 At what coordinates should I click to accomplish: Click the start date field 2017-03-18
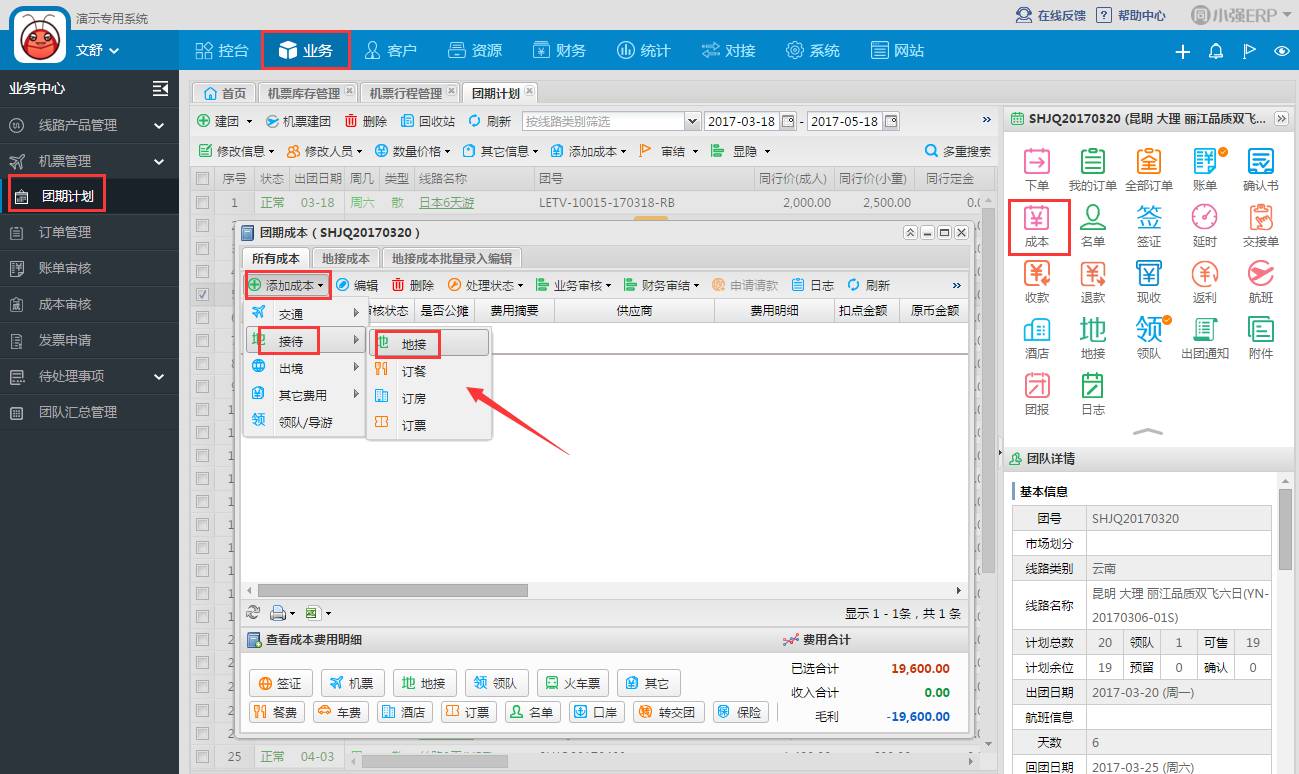(741, 121)
